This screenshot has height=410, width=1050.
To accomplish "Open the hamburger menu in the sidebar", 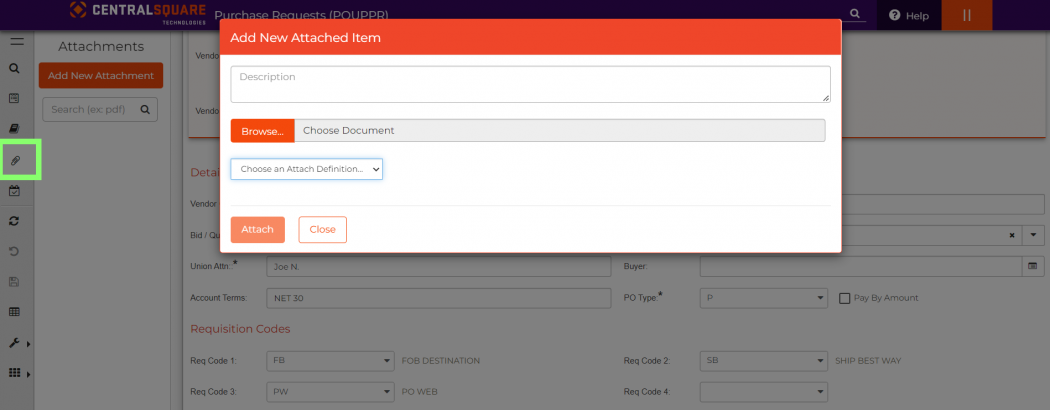I will tap(17, 42).
